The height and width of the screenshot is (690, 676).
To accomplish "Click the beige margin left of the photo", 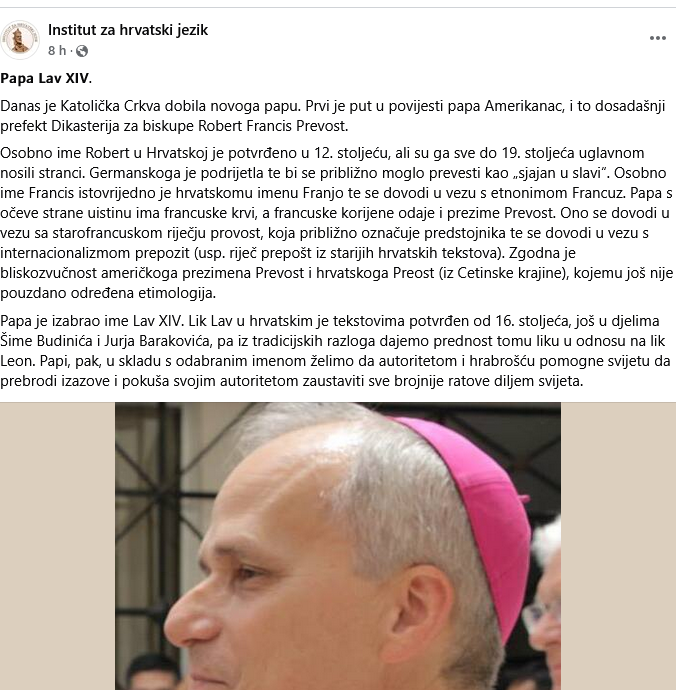I will coord(57,546).
